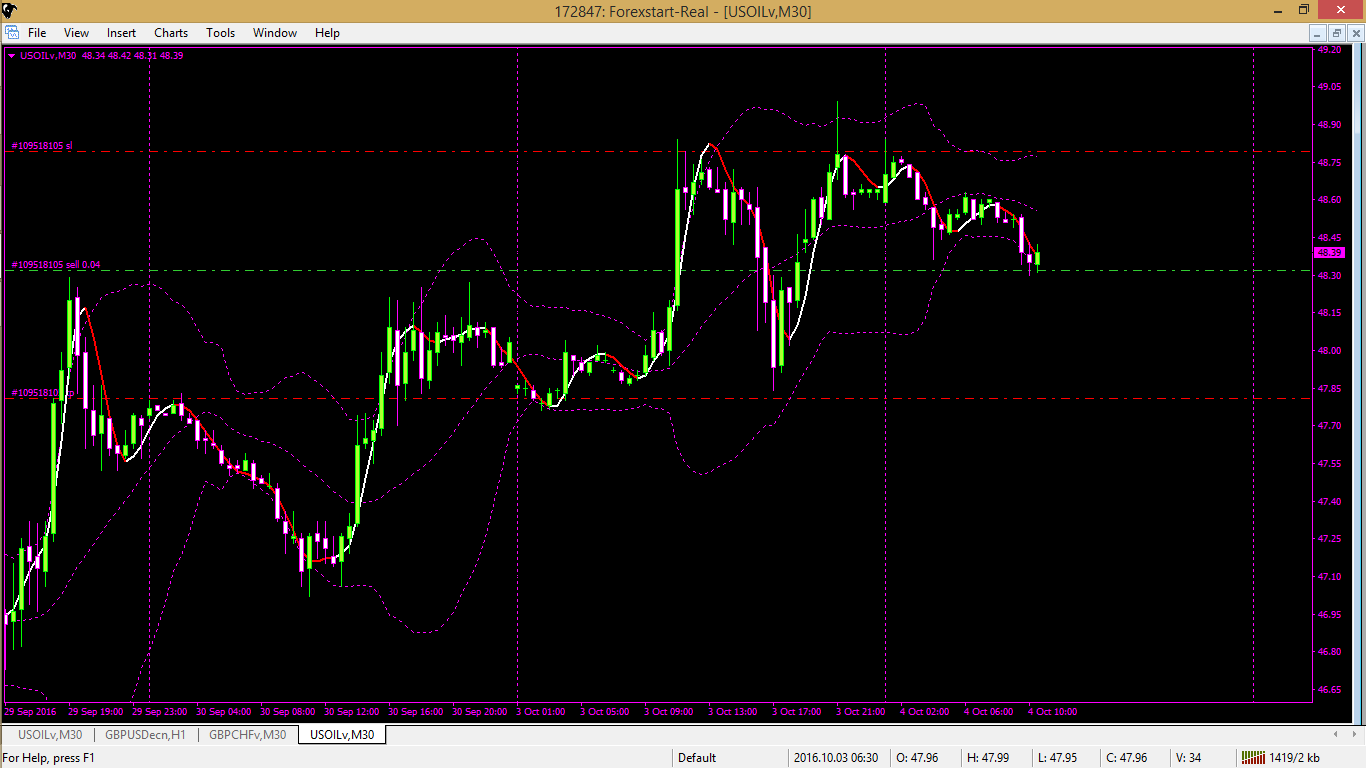
Task: Open the Help menu
Action: pyautogui.click(x=327, y=33)
